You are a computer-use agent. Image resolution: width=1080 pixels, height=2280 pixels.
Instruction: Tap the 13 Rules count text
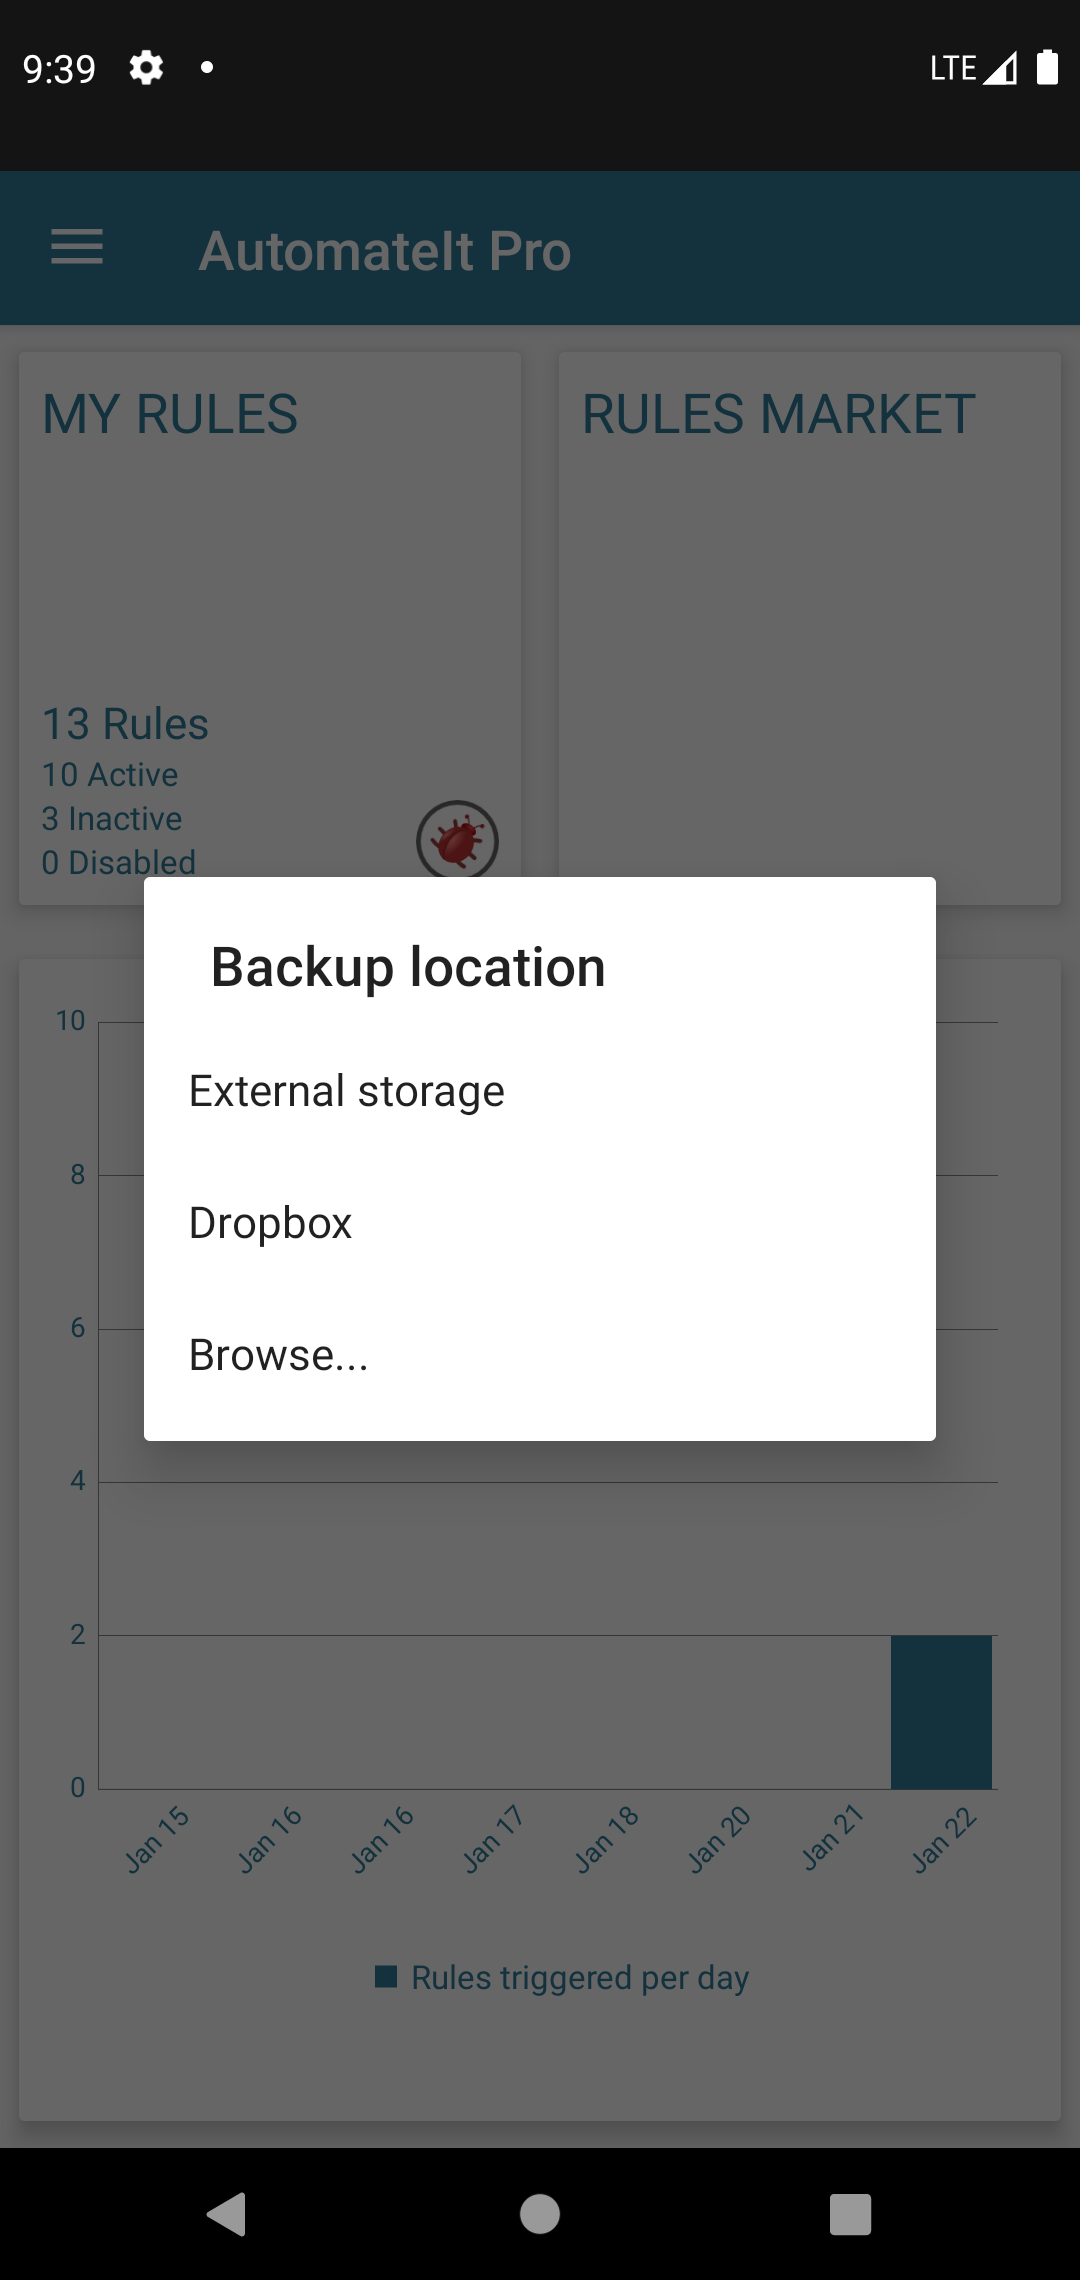[125, 724]
